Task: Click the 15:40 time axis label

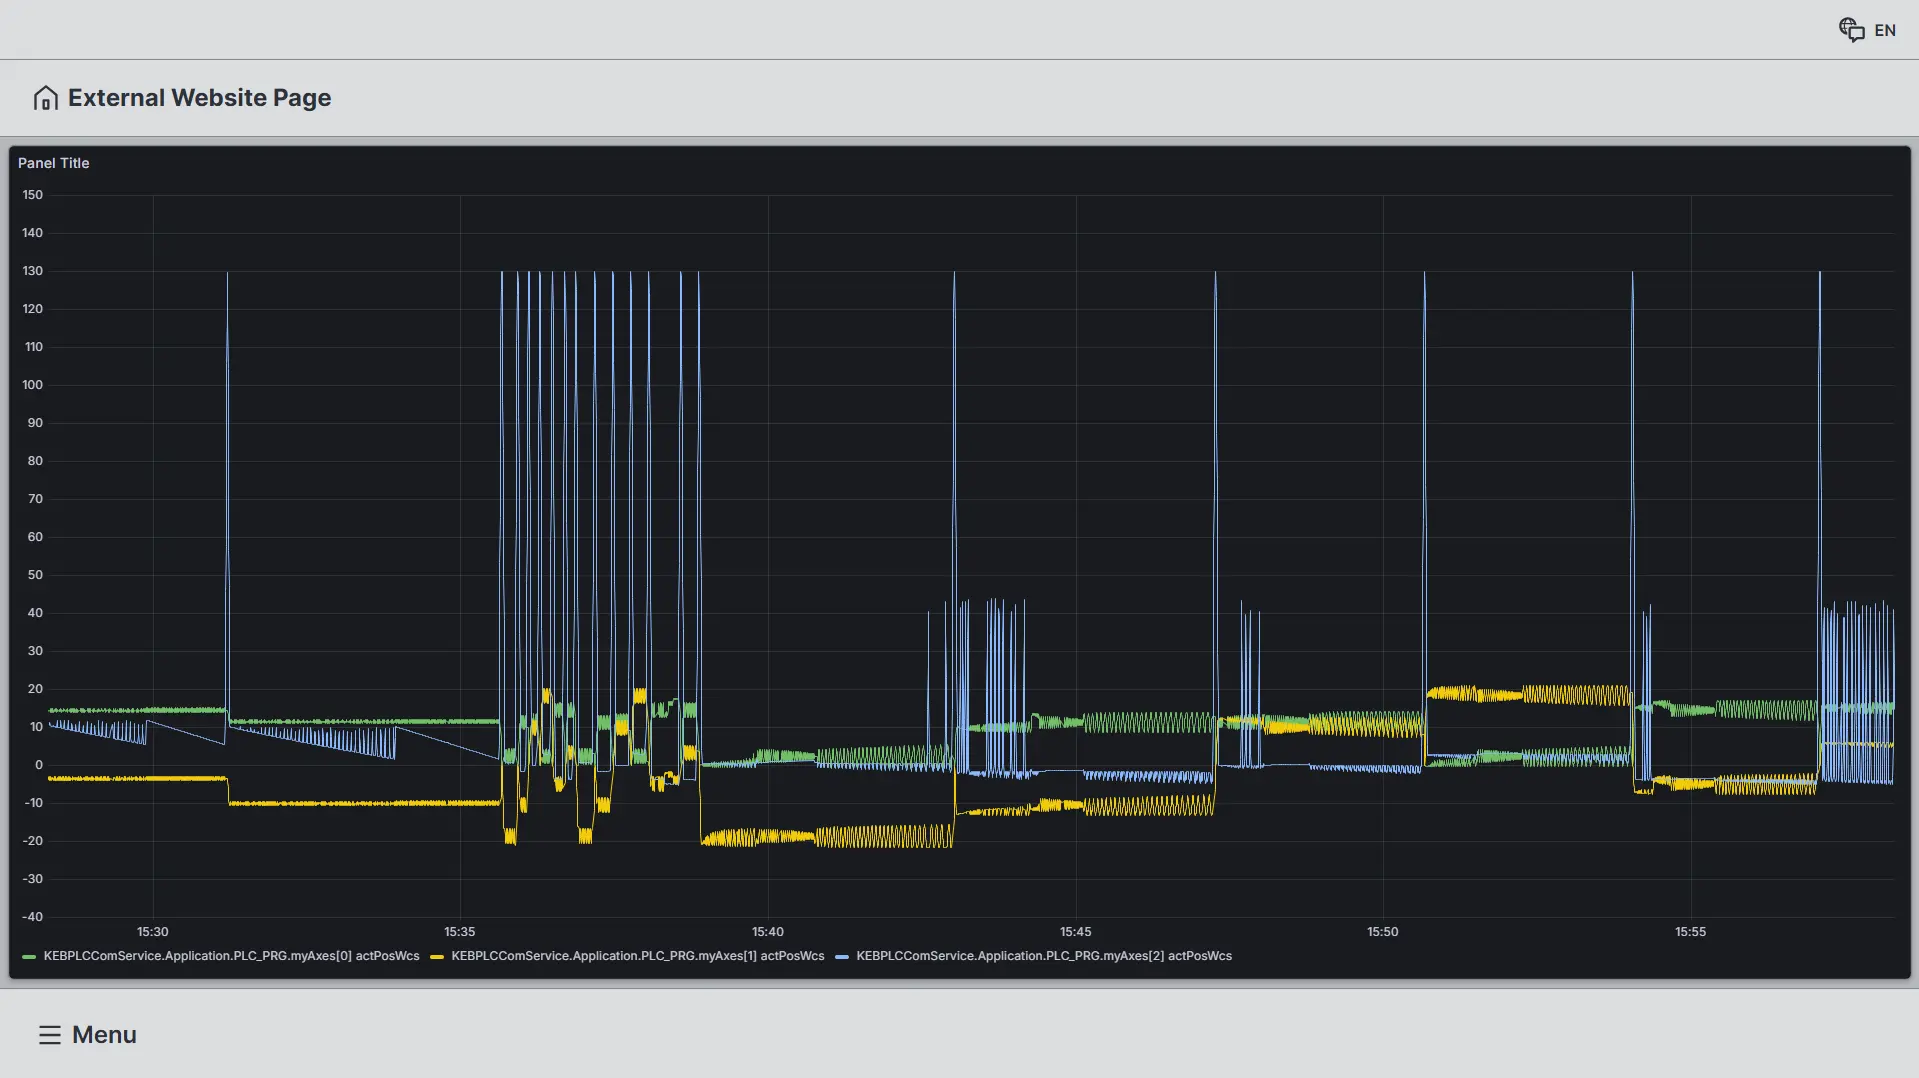Action: point(768,932)
